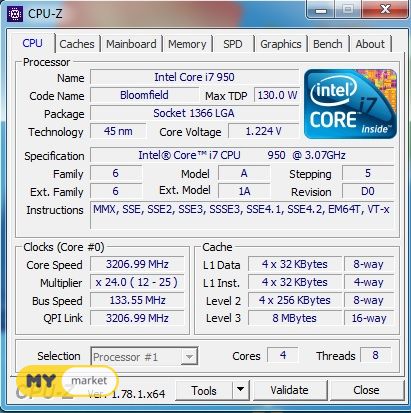Click the CPU-Z title bar icon
411x413 pixels.
click(x=15, y=14)
